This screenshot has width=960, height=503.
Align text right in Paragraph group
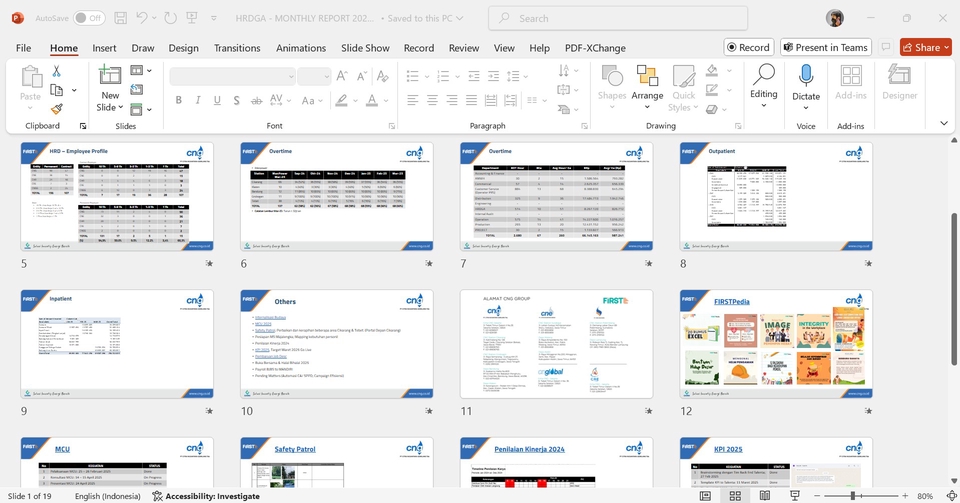[x=452, y=100]
